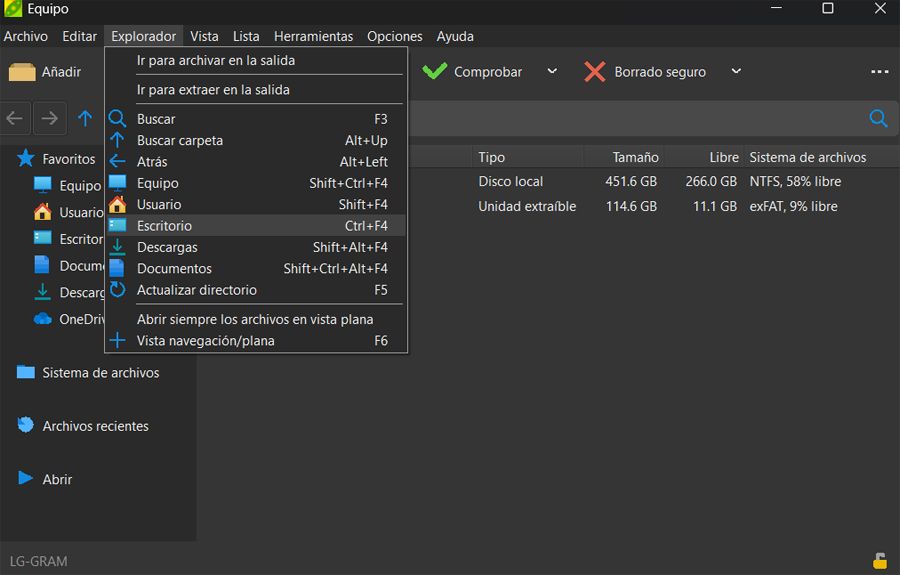Click the Archivos recientes clock icon
The height and width of the screenshot is (575, 900).
coord(26,425)
